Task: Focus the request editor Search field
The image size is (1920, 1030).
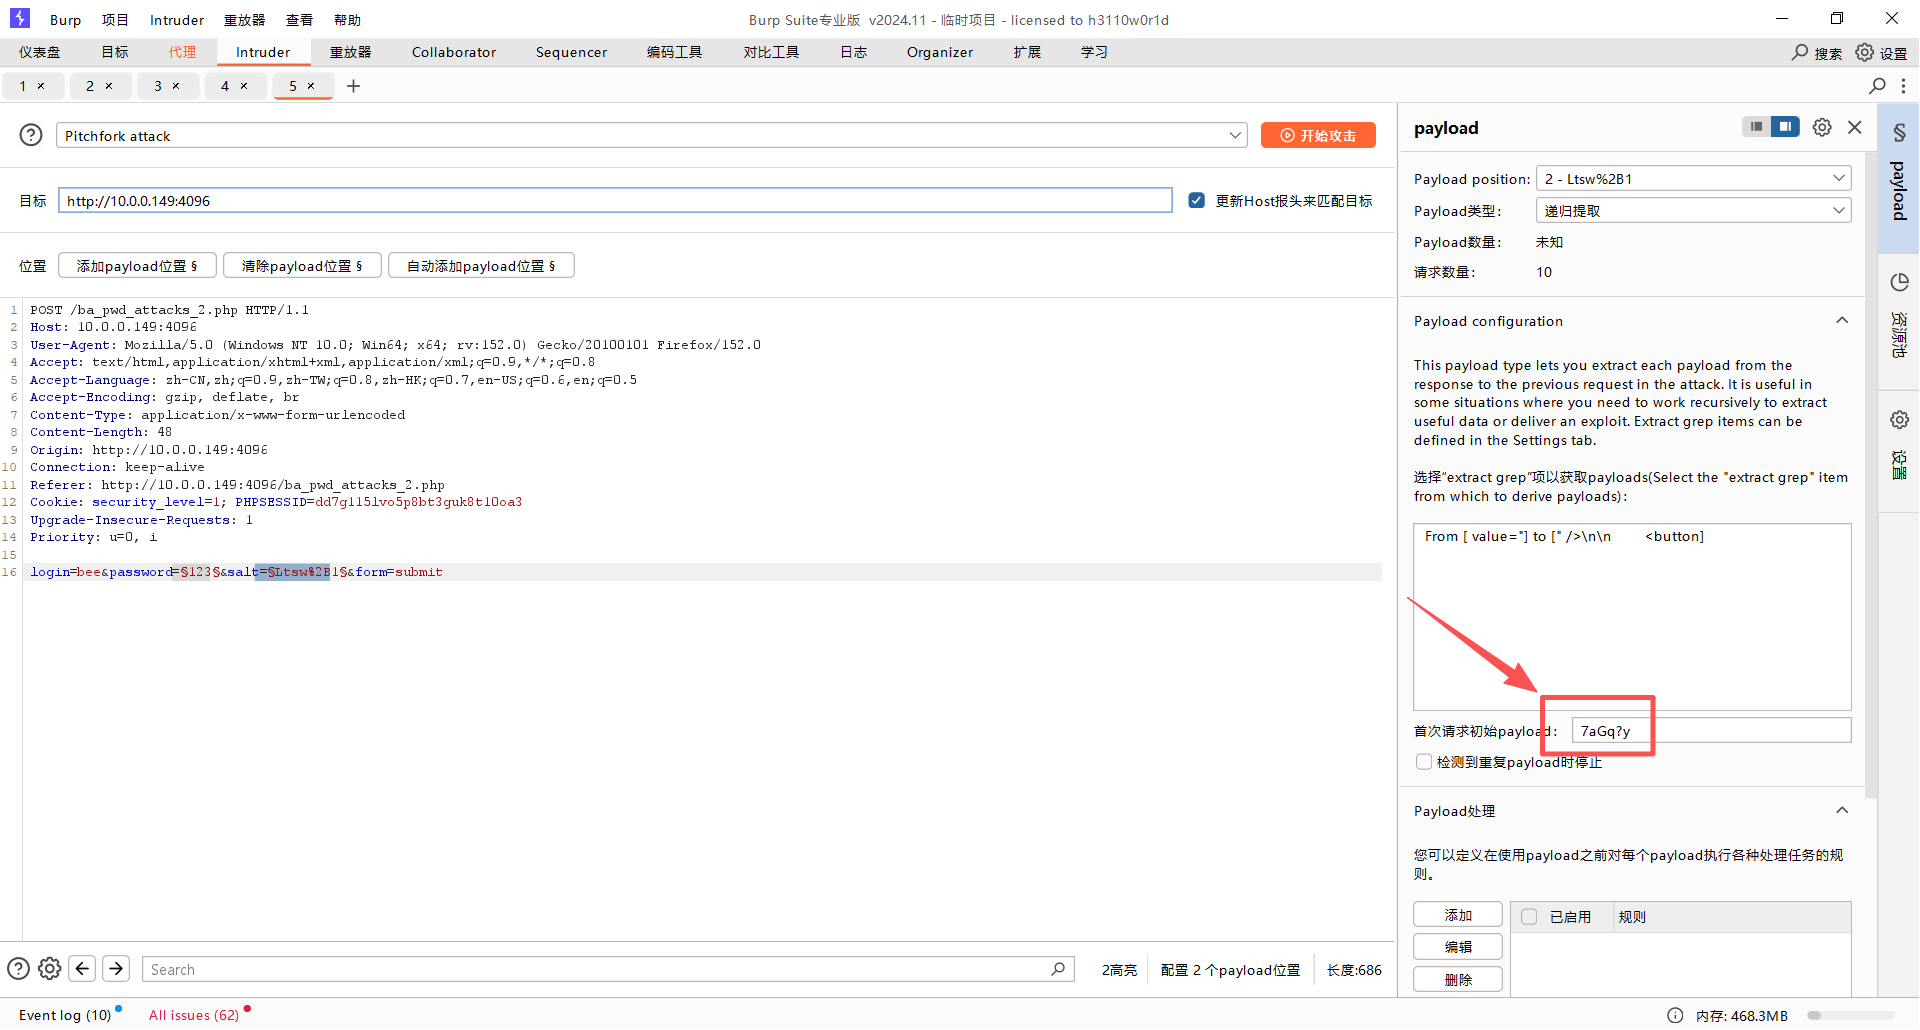Action: pos(608,969)
